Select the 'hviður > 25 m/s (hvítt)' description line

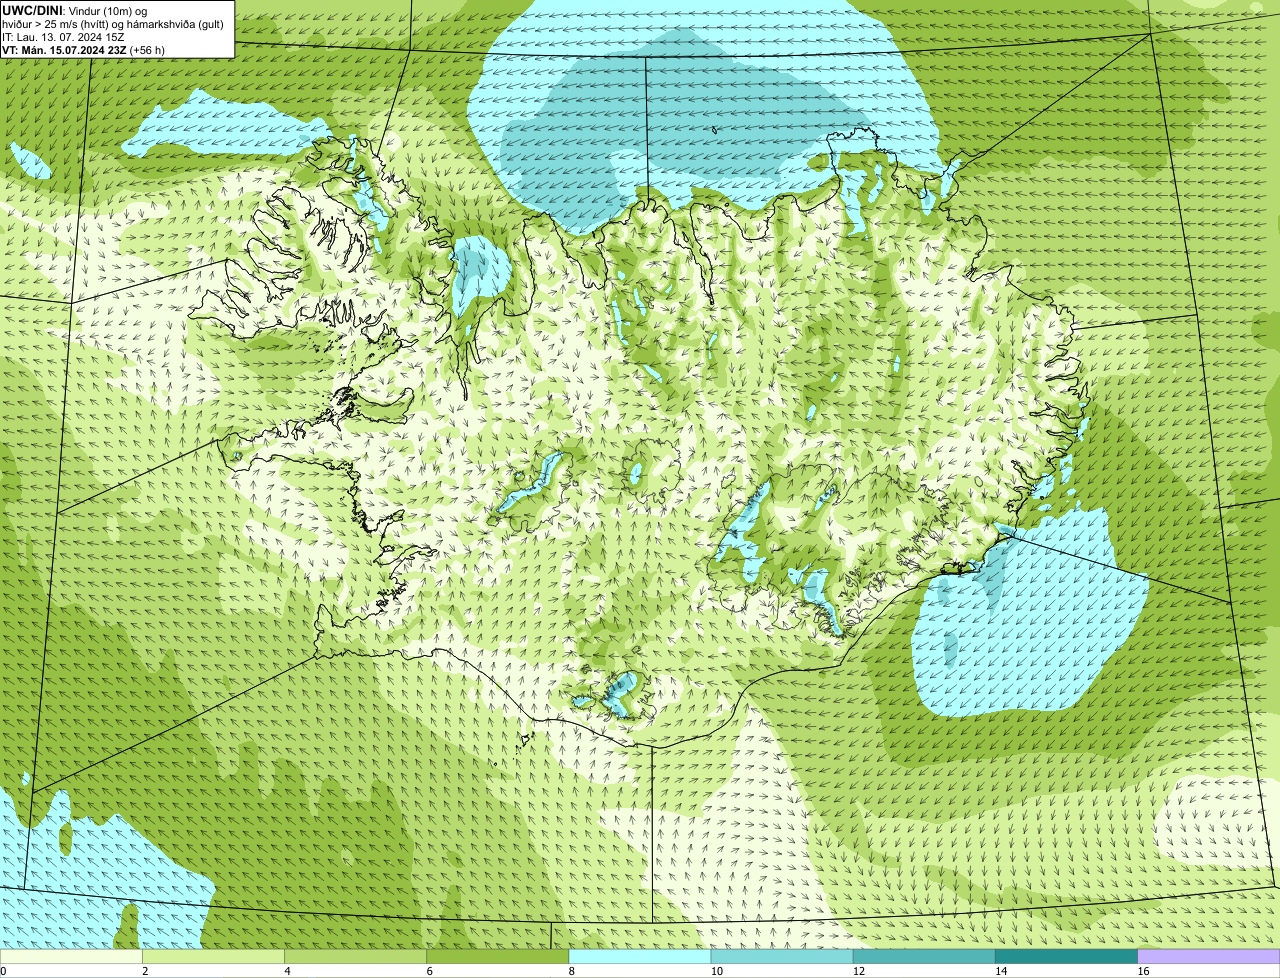[113, 24]
